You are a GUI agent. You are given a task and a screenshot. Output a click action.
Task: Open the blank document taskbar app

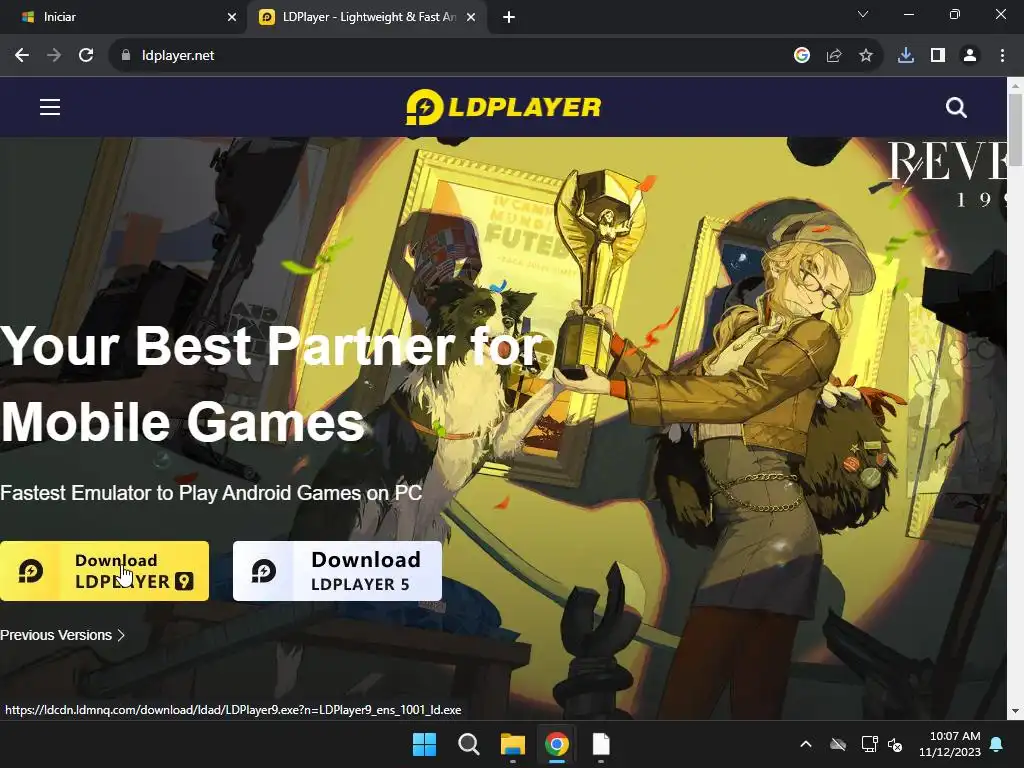point(601,744)
